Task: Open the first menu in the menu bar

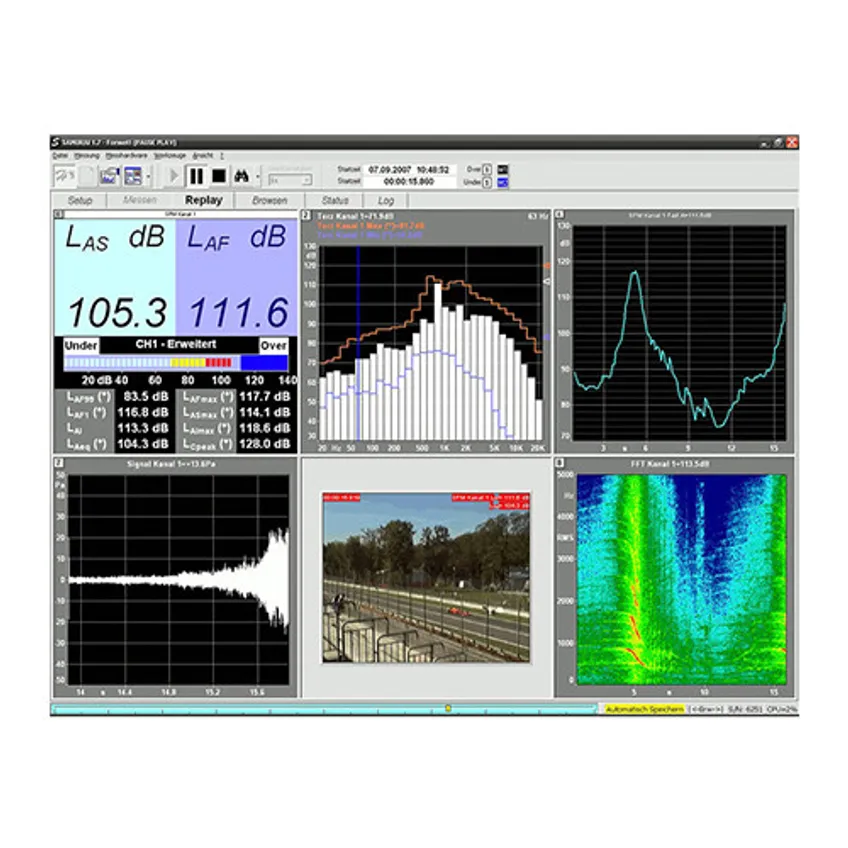Action: coord(60,156)
